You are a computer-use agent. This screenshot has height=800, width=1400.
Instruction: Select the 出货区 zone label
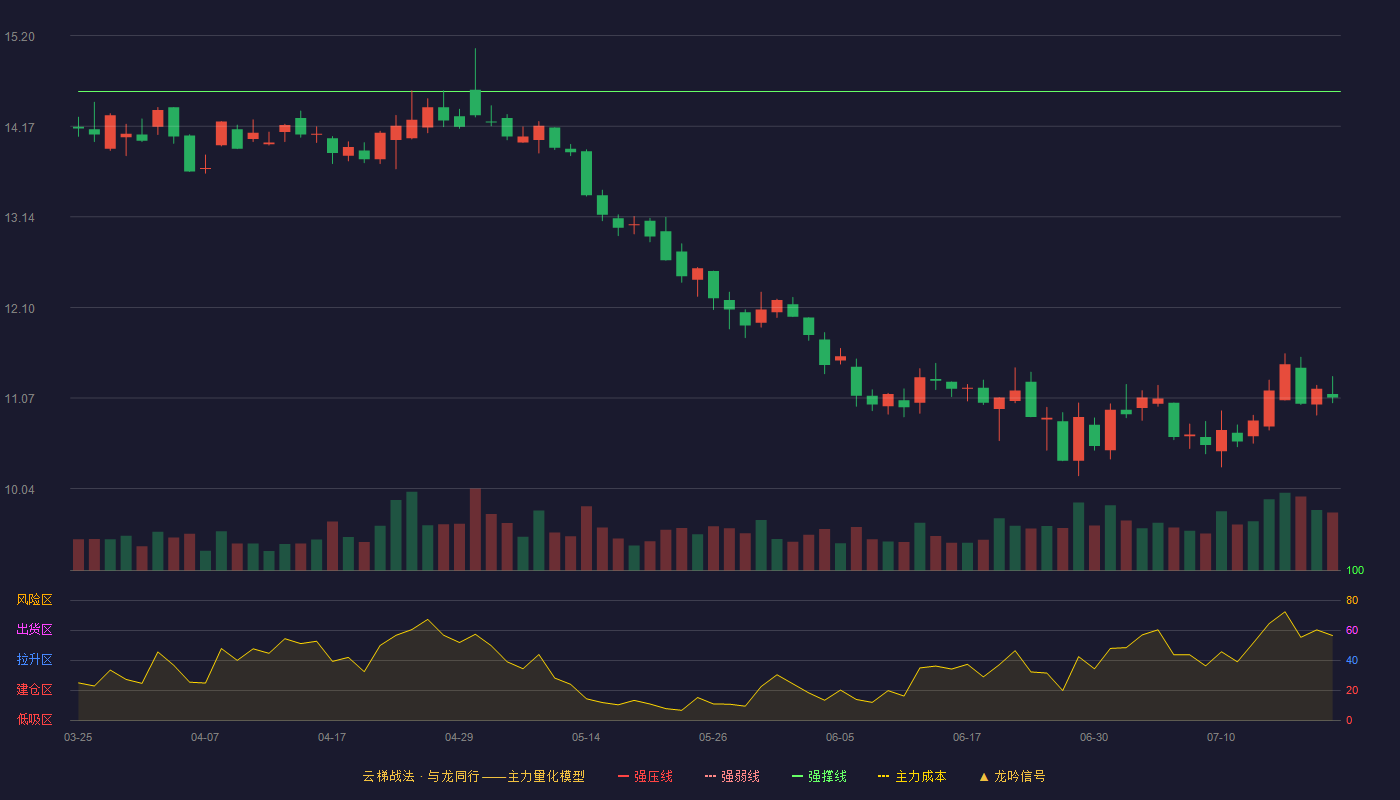pos(34,630)
